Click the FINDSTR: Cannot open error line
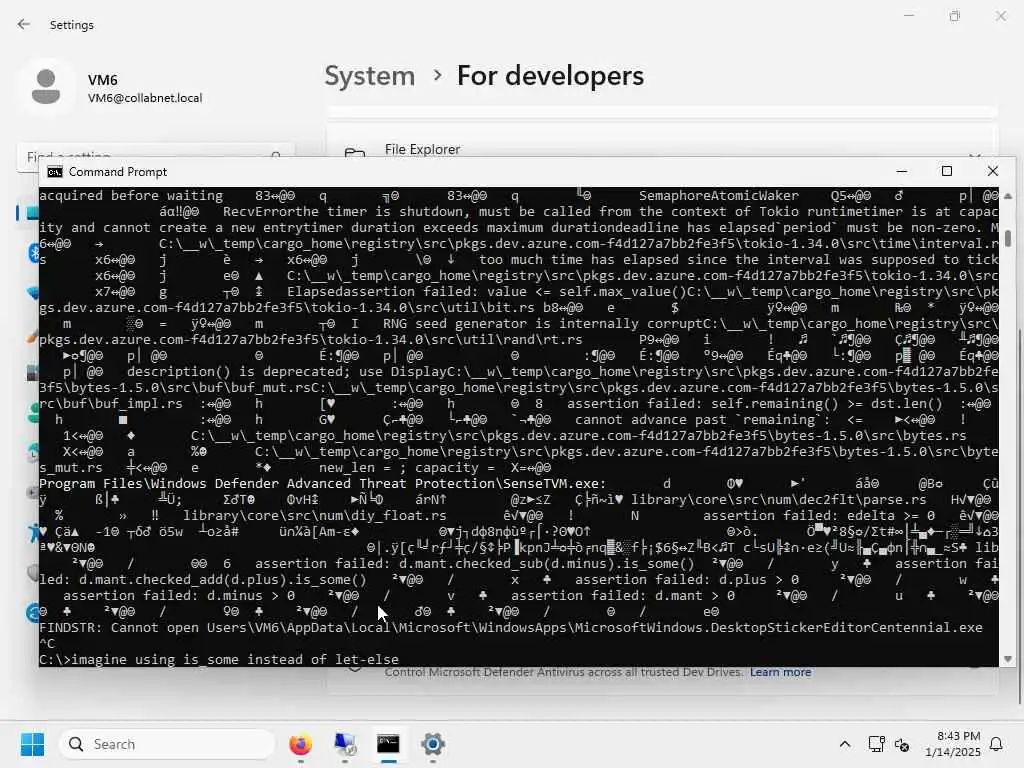The height and width of the screenshot is (768, 1024). (510, 628)
